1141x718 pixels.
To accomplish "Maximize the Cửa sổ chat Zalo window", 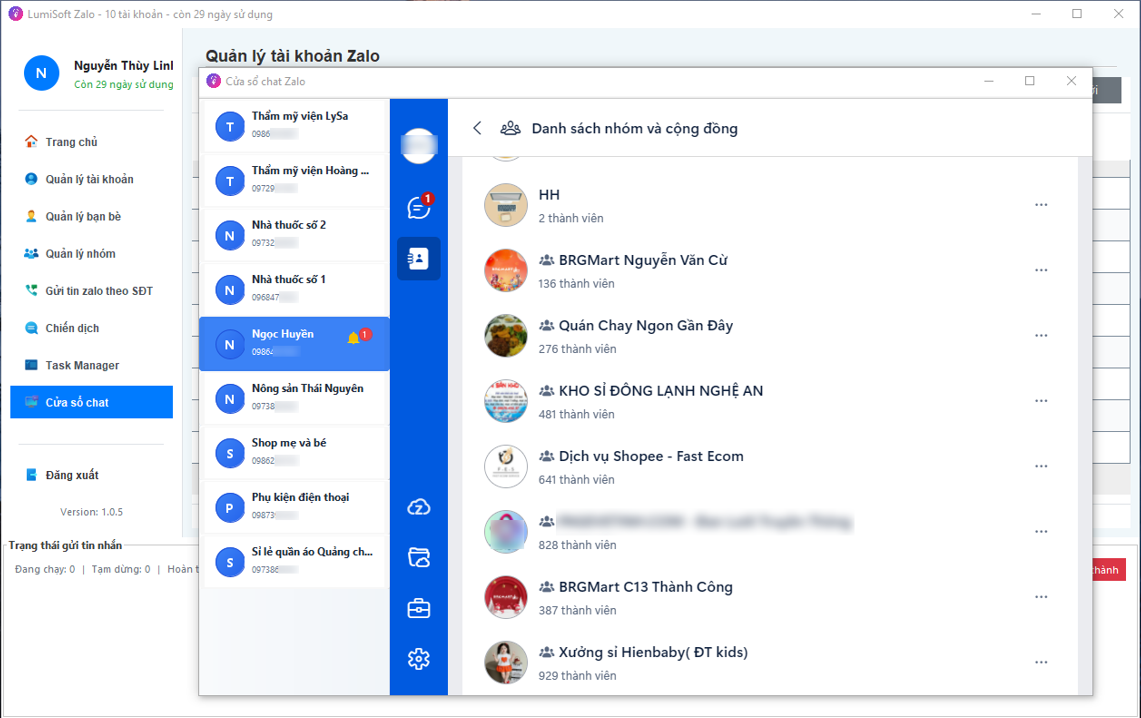I will pyautogui.click(x=1030, y=81).
